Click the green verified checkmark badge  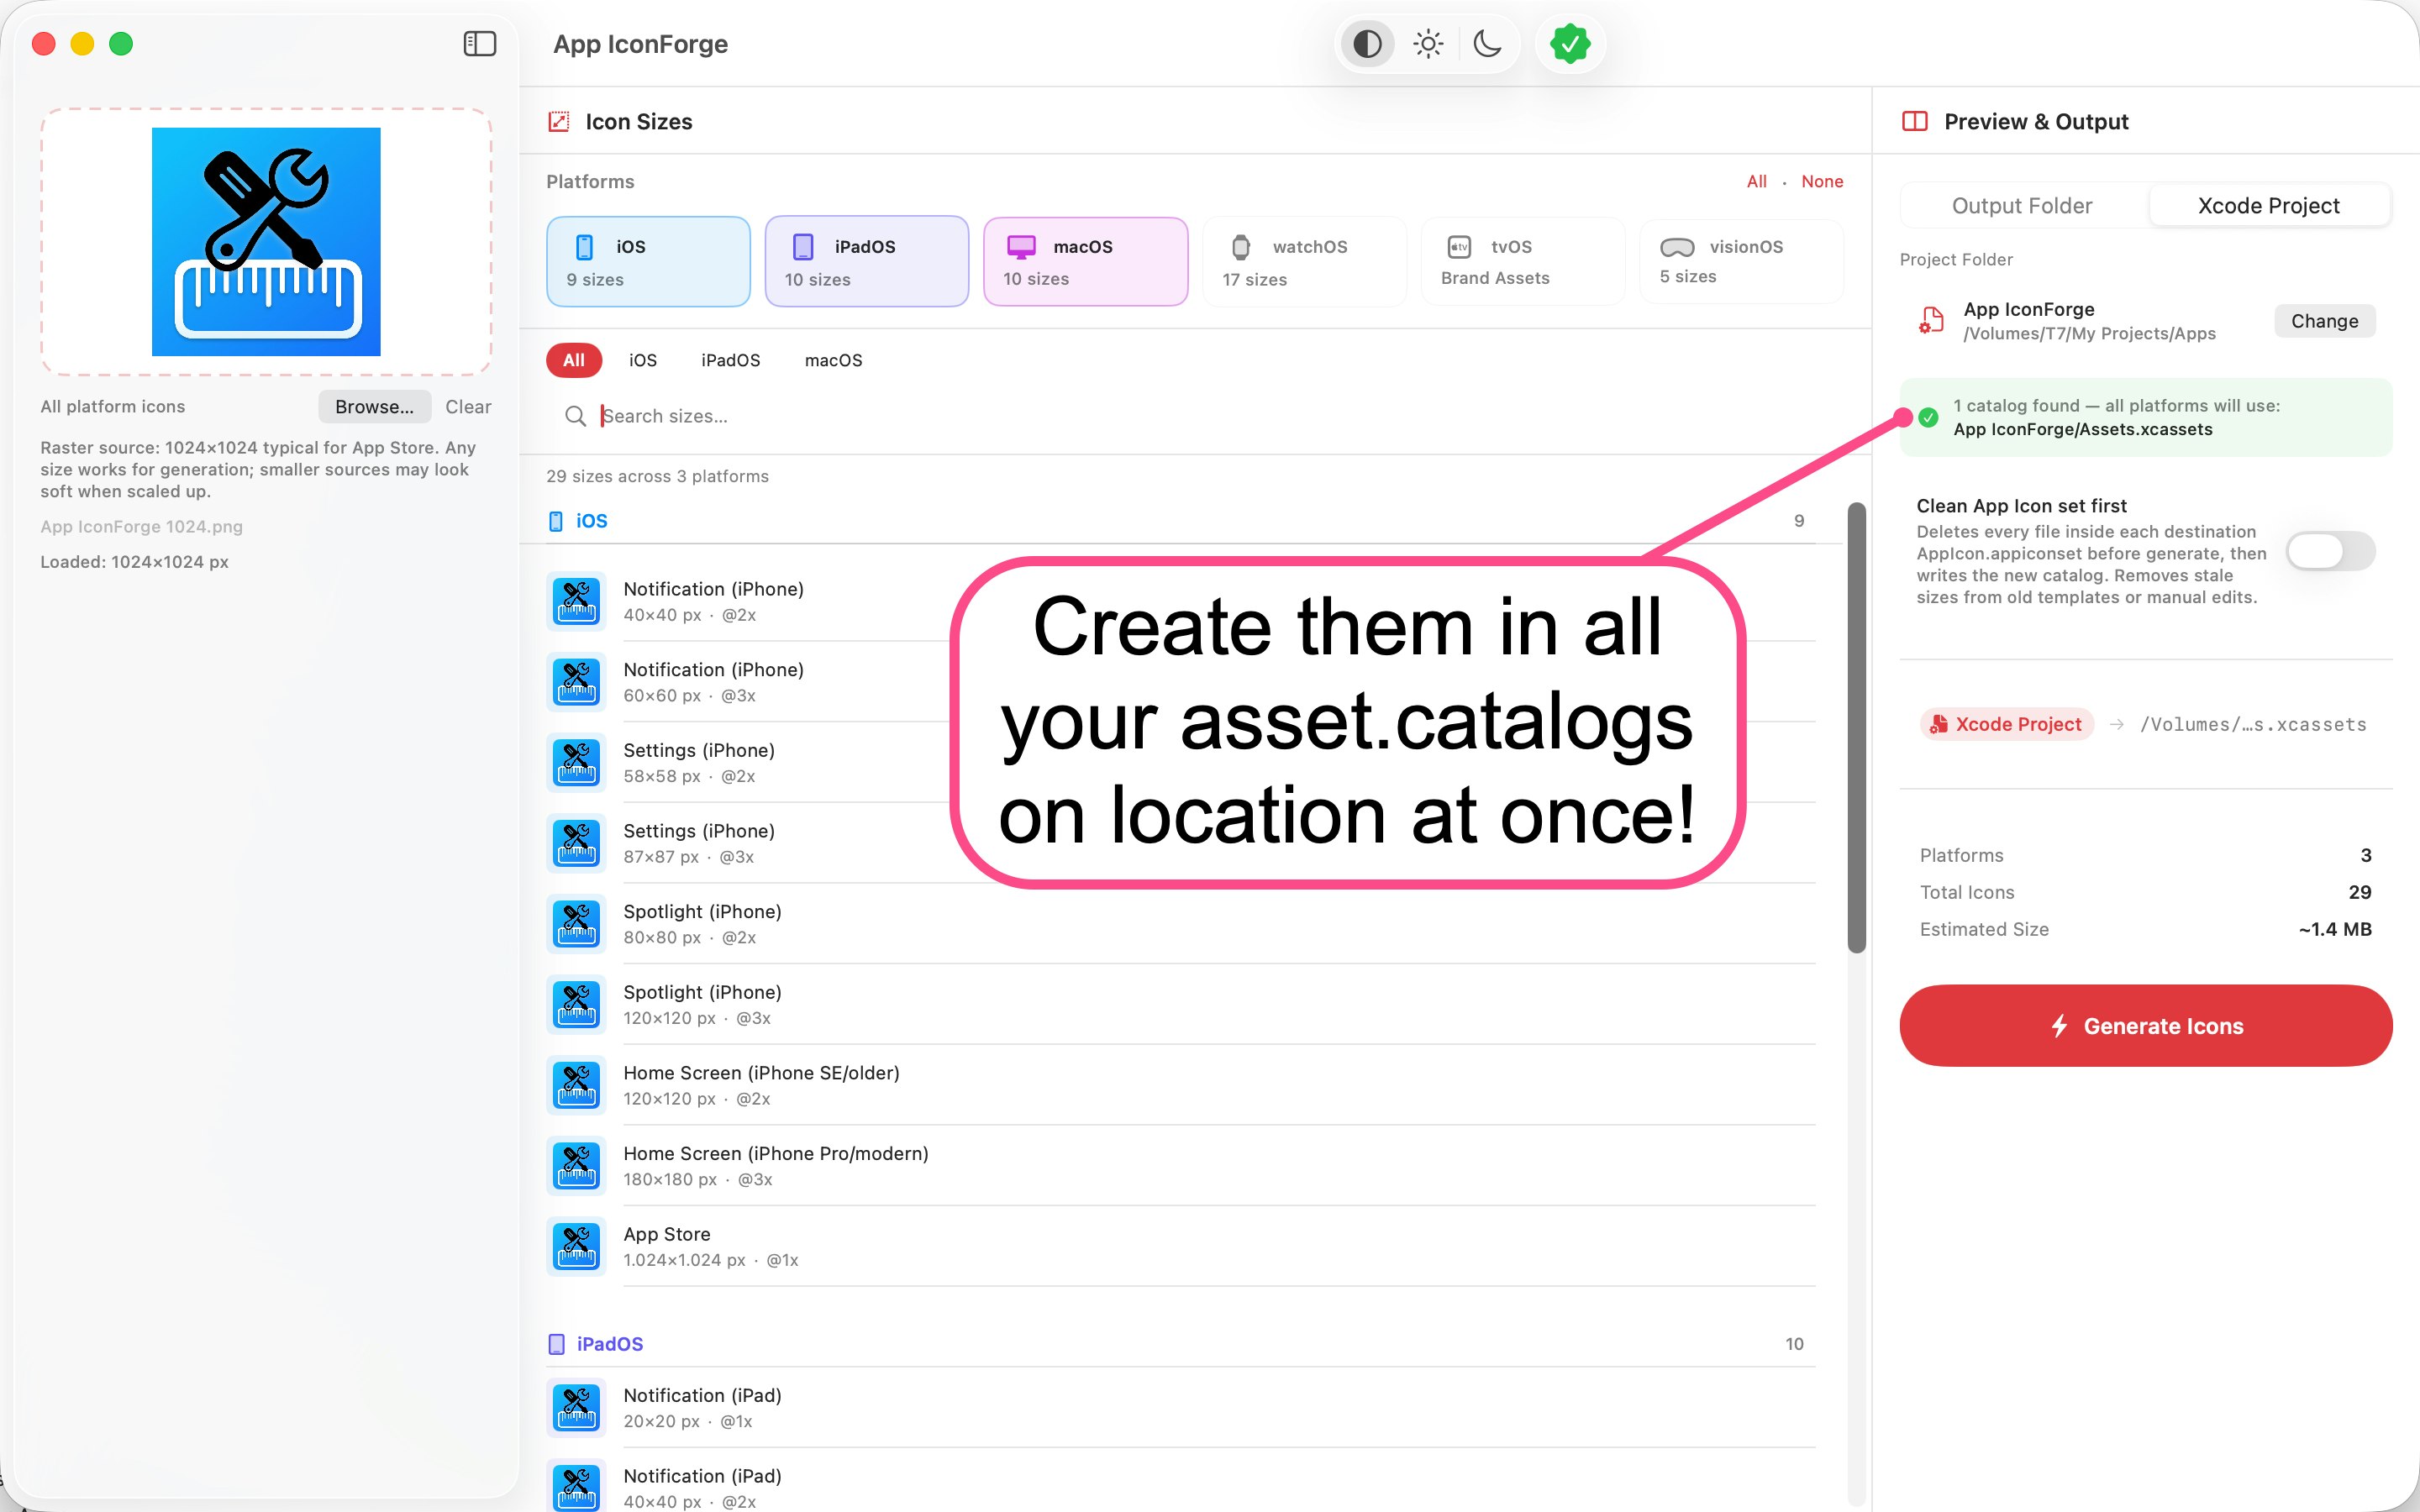coord(1570,44)
